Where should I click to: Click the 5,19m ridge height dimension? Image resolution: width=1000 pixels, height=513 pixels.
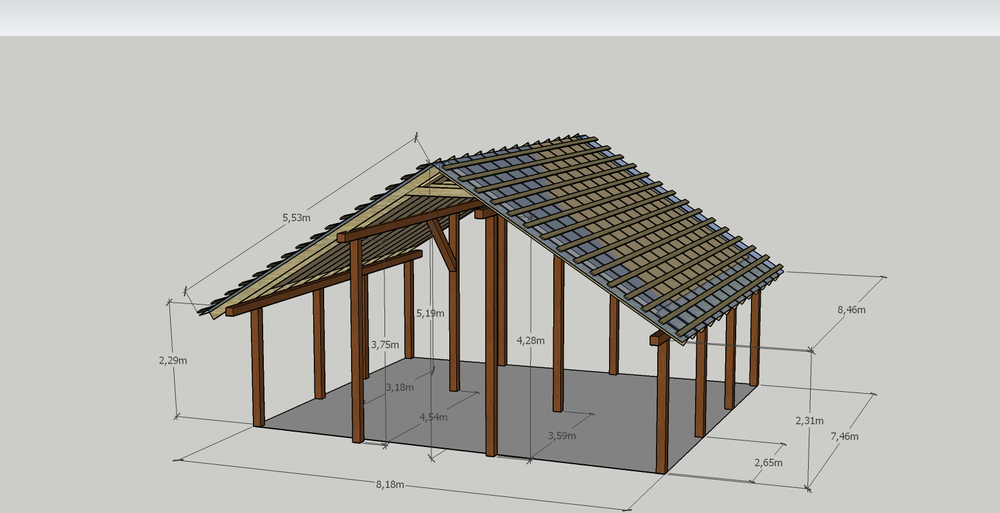point(430,313)
